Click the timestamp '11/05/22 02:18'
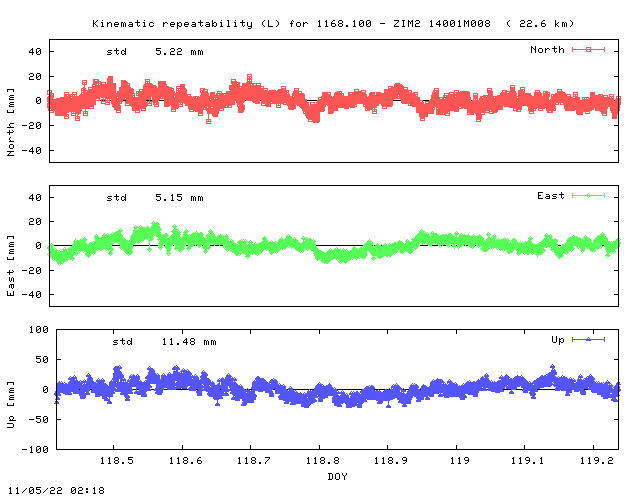 click(56, 490)
